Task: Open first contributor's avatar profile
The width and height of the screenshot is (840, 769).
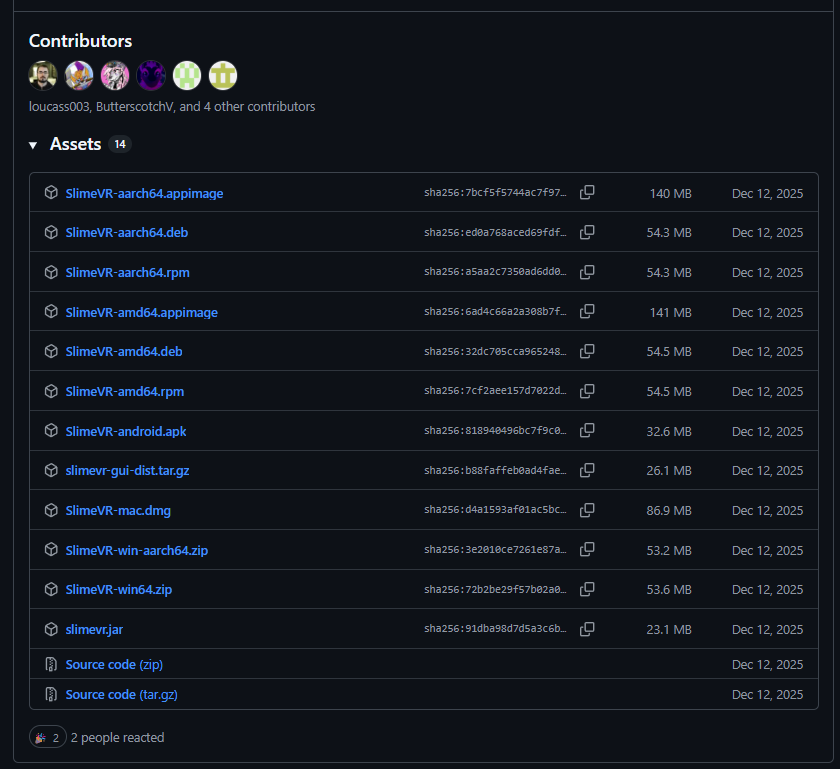Action: tap(43, 75)
